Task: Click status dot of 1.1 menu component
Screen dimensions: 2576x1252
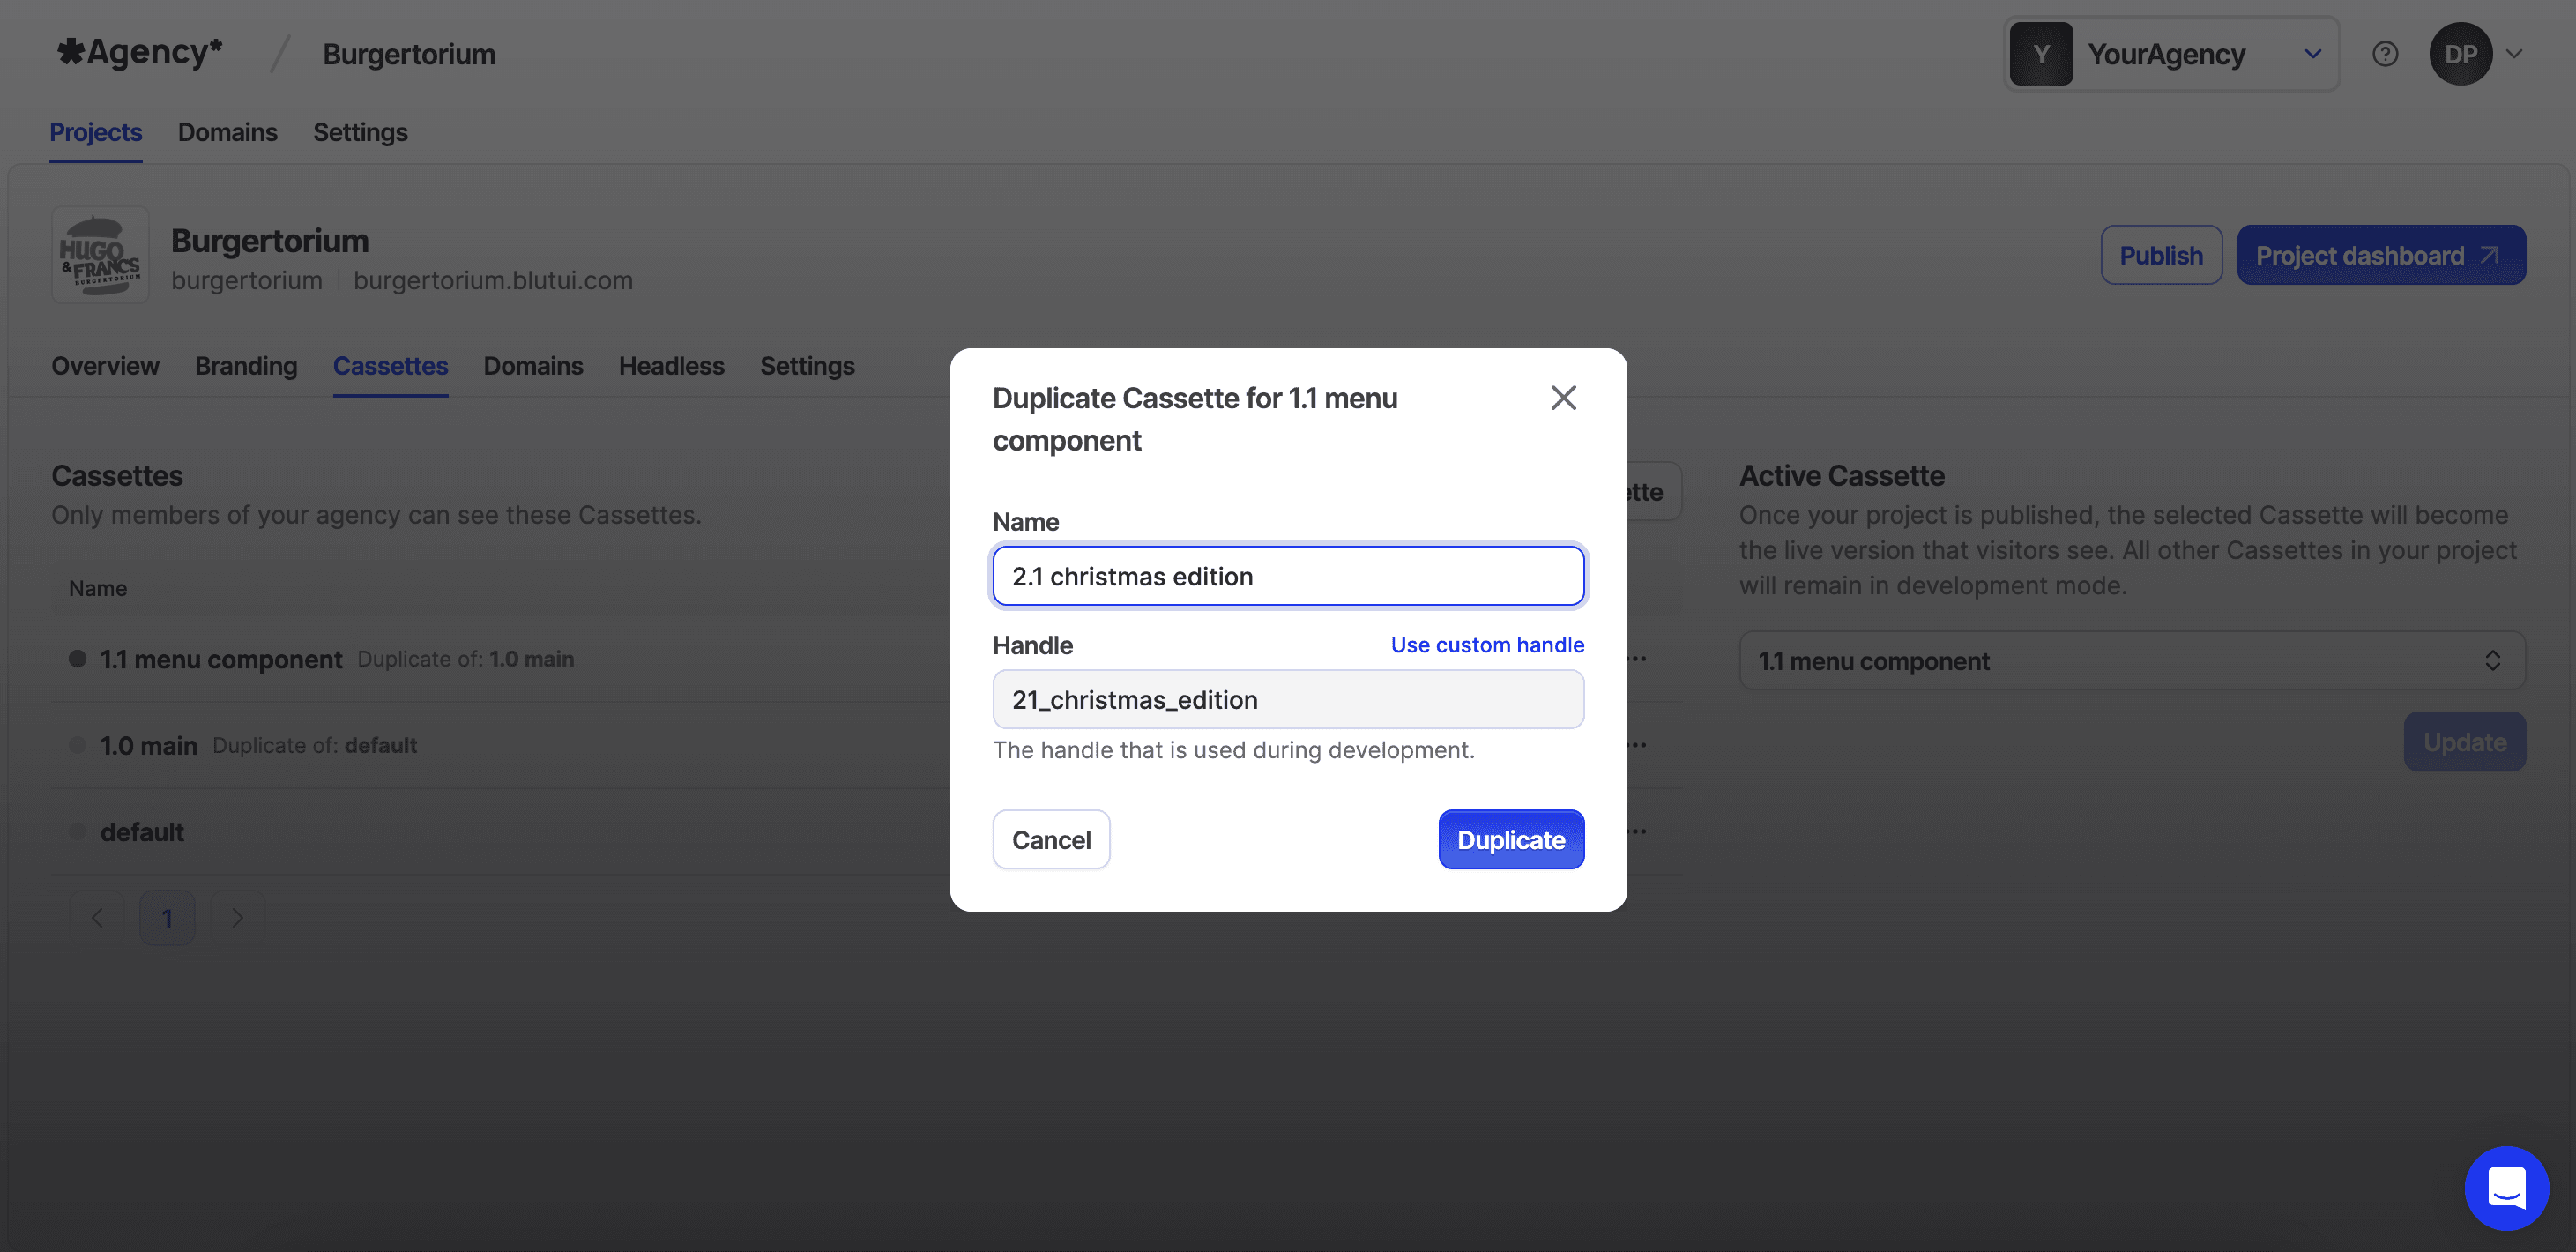Action: (x=77, y=659)
